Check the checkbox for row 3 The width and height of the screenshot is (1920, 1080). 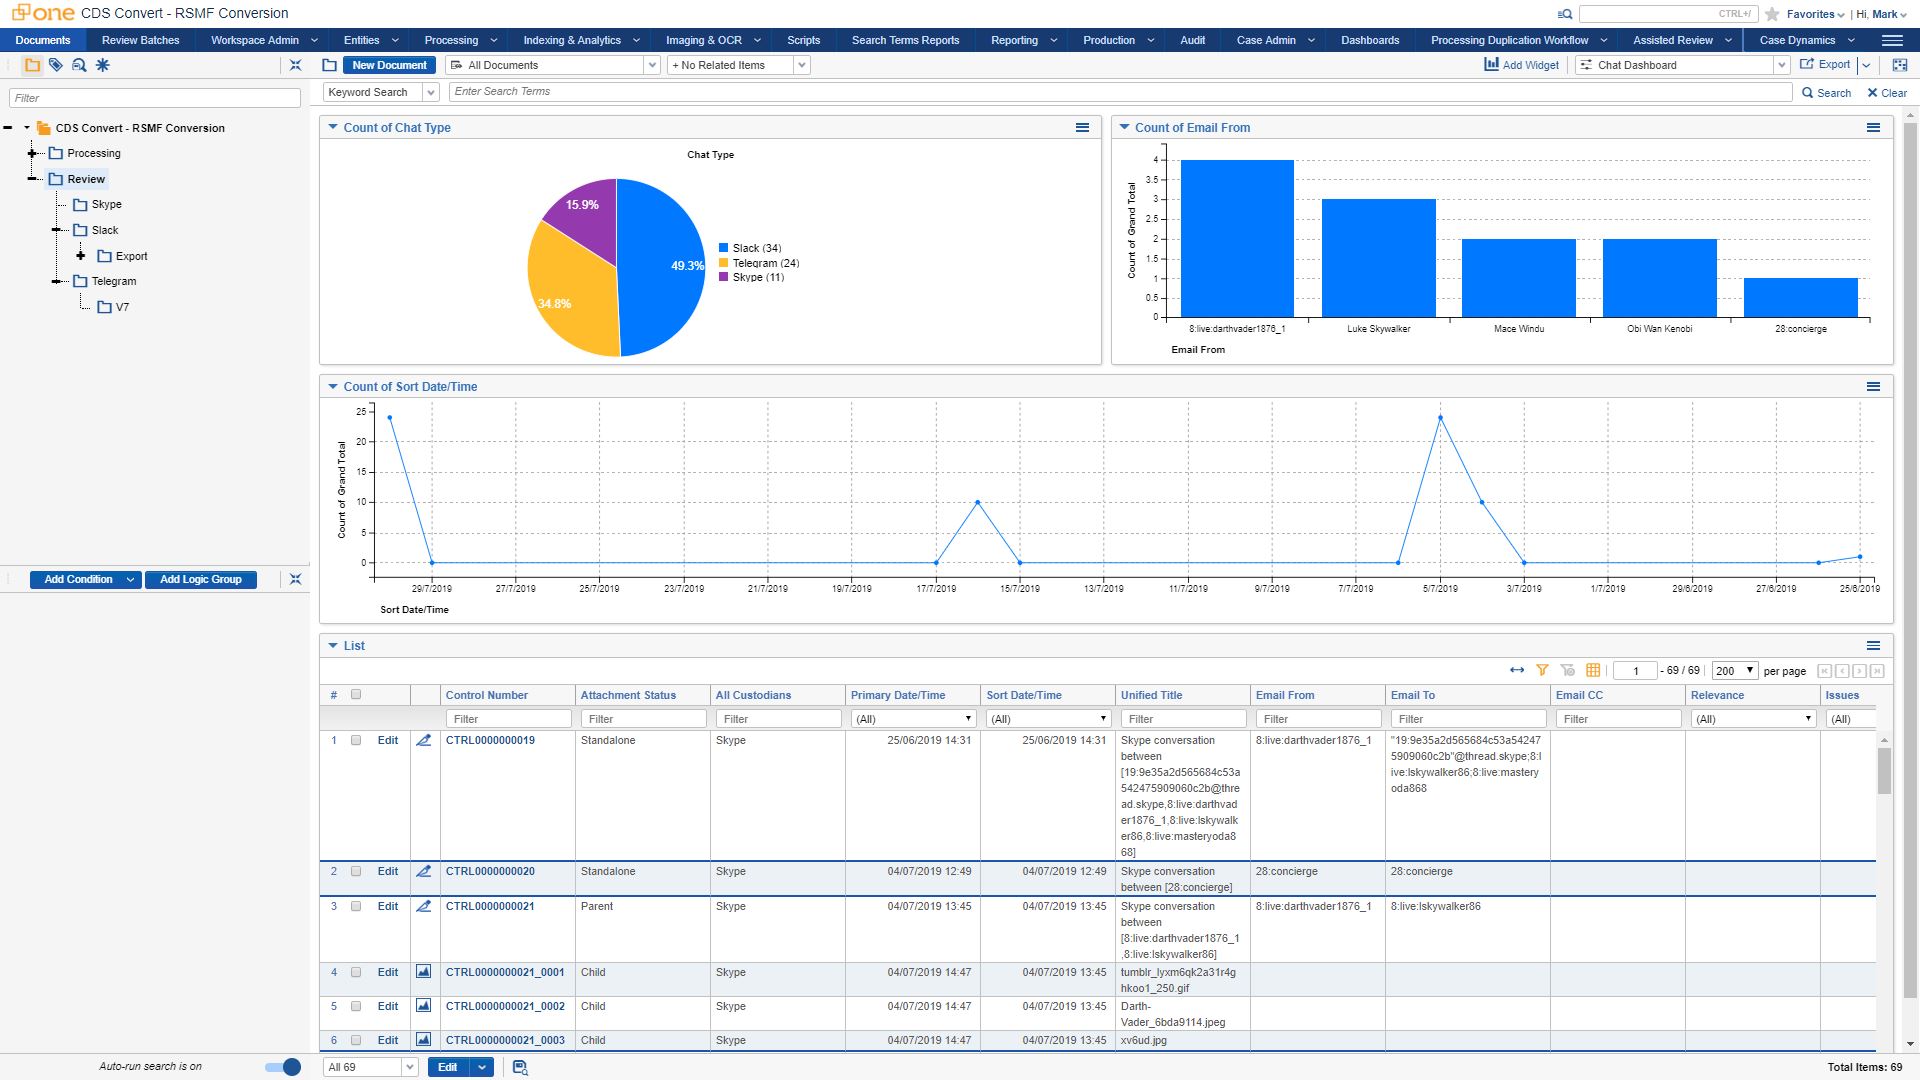coord(356,906)
